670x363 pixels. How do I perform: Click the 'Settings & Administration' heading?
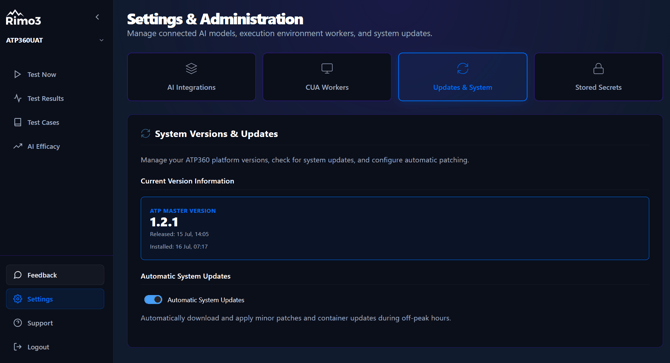[215, 19]
